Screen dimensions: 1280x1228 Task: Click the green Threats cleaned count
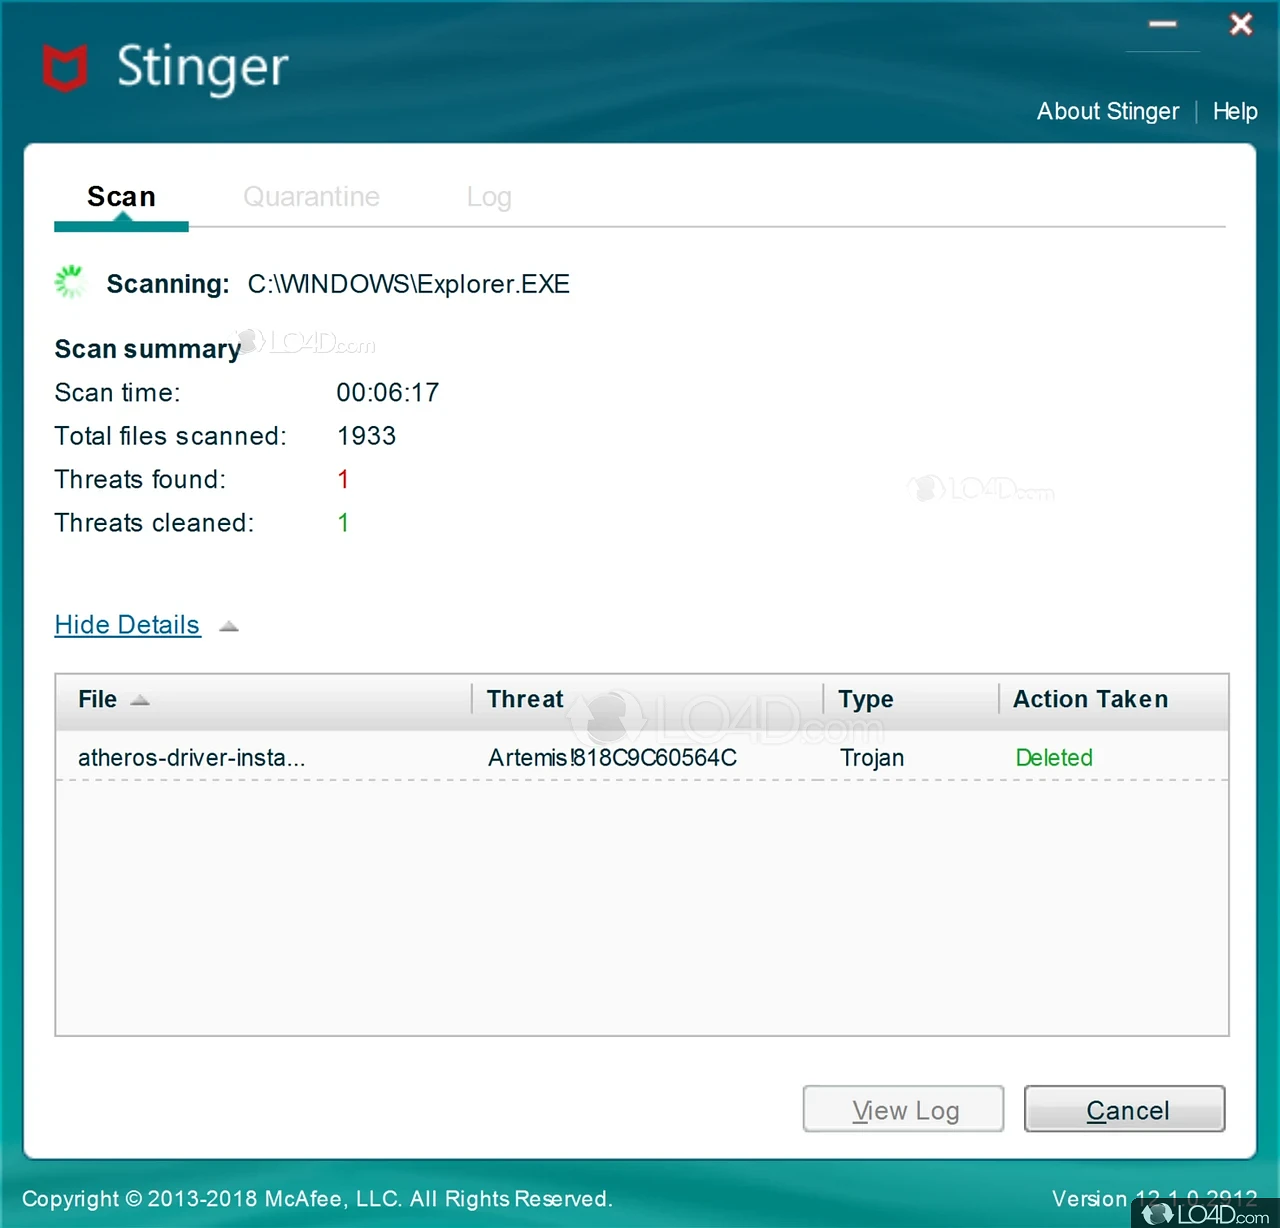point(343,523)
